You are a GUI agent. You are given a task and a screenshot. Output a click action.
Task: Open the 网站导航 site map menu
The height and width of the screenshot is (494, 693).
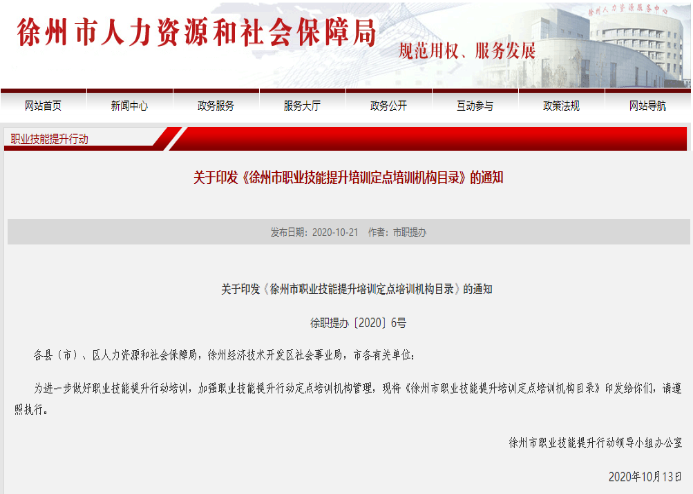(647, 105)
